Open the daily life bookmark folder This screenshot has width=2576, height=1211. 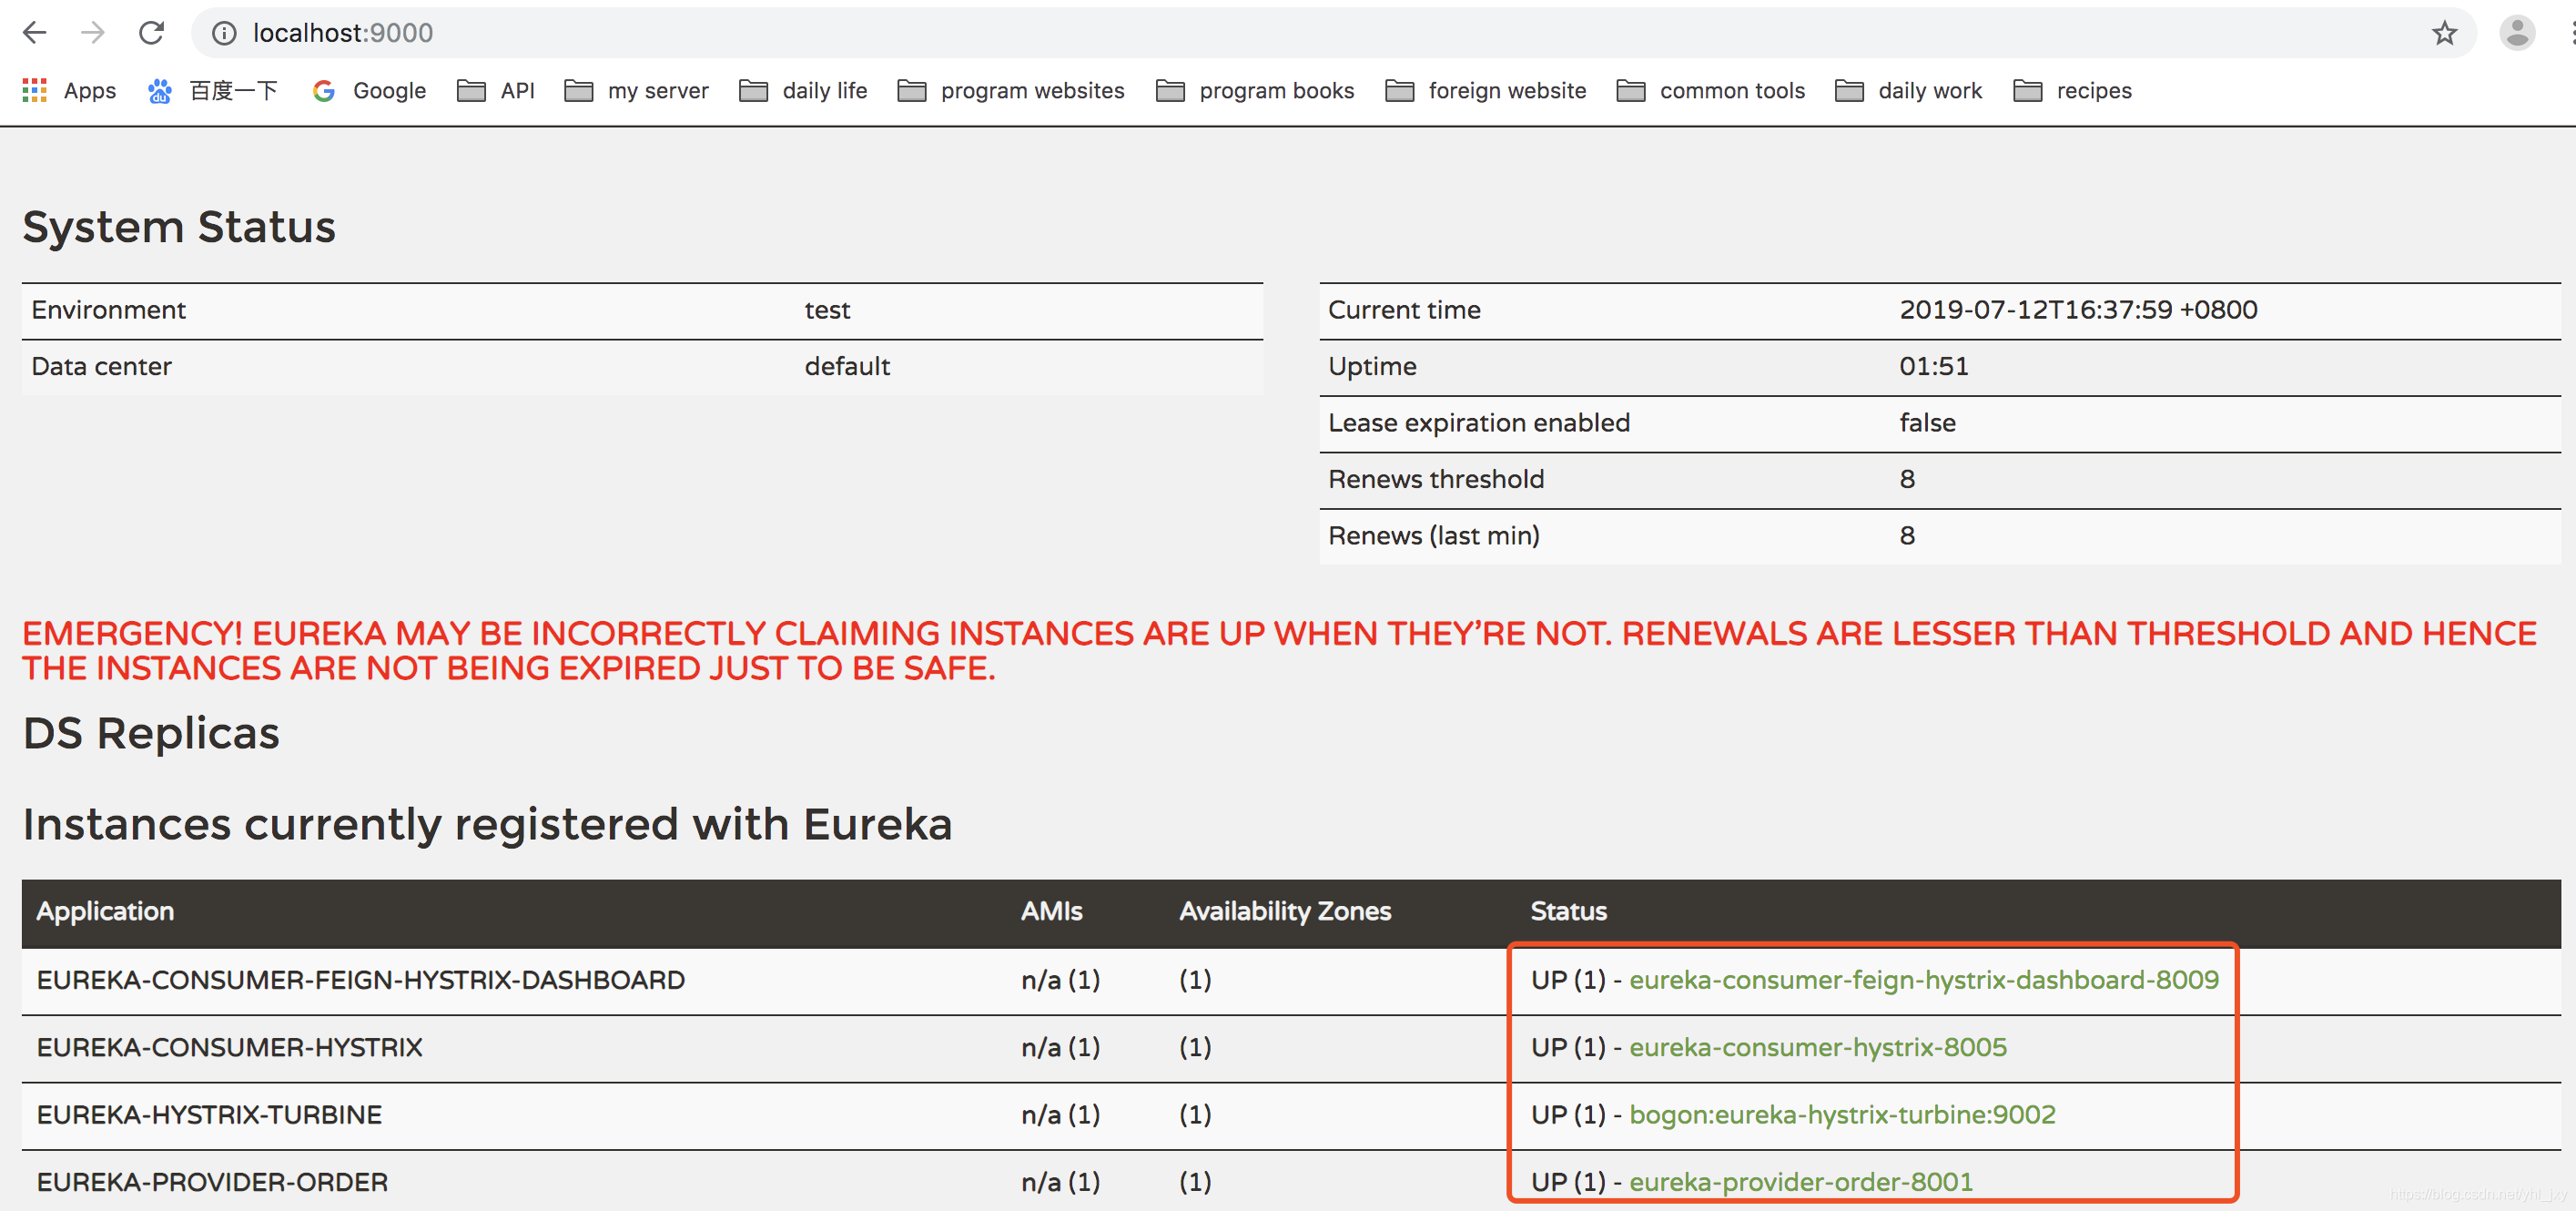(x=803, y=91)
